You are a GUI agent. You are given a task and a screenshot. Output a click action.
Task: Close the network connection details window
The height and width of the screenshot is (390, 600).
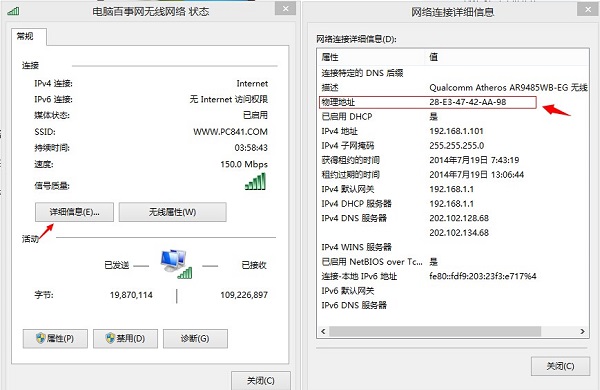[588, 9]
